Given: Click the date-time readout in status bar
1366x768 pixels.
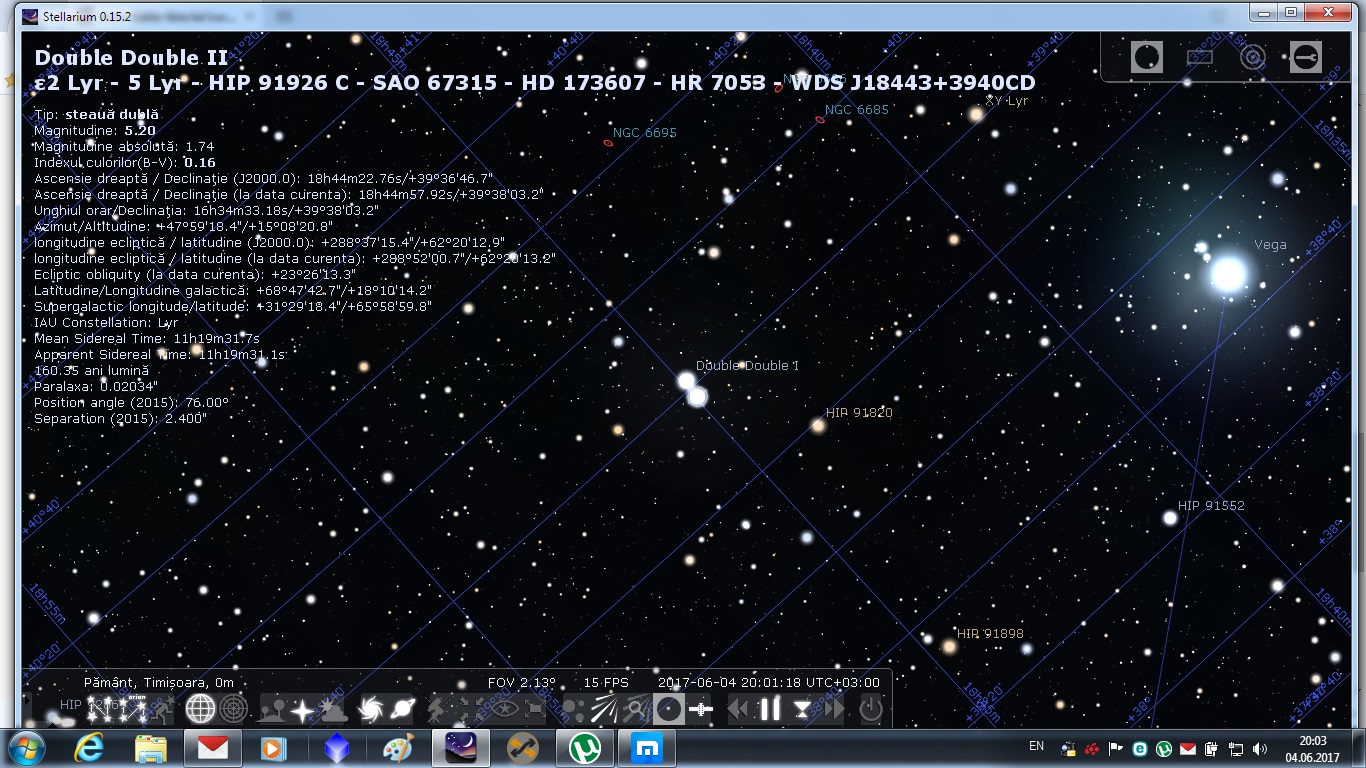Looking at the screenshot, I should (x=769, y=682).
